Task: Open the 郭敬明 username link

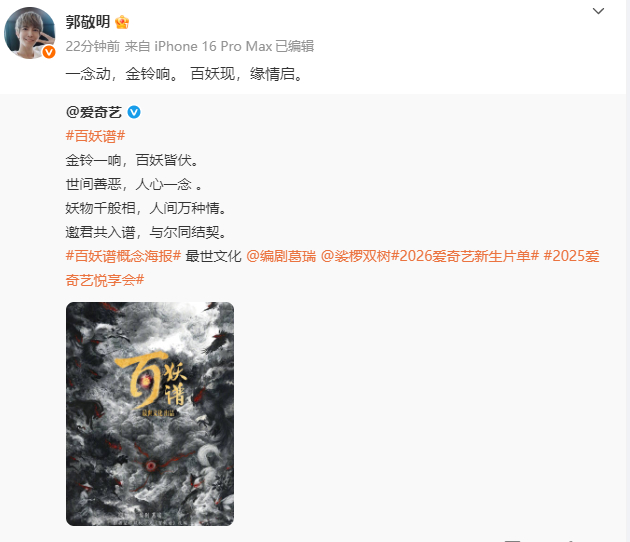Action: pyautogui.click(x=88, y=22)
